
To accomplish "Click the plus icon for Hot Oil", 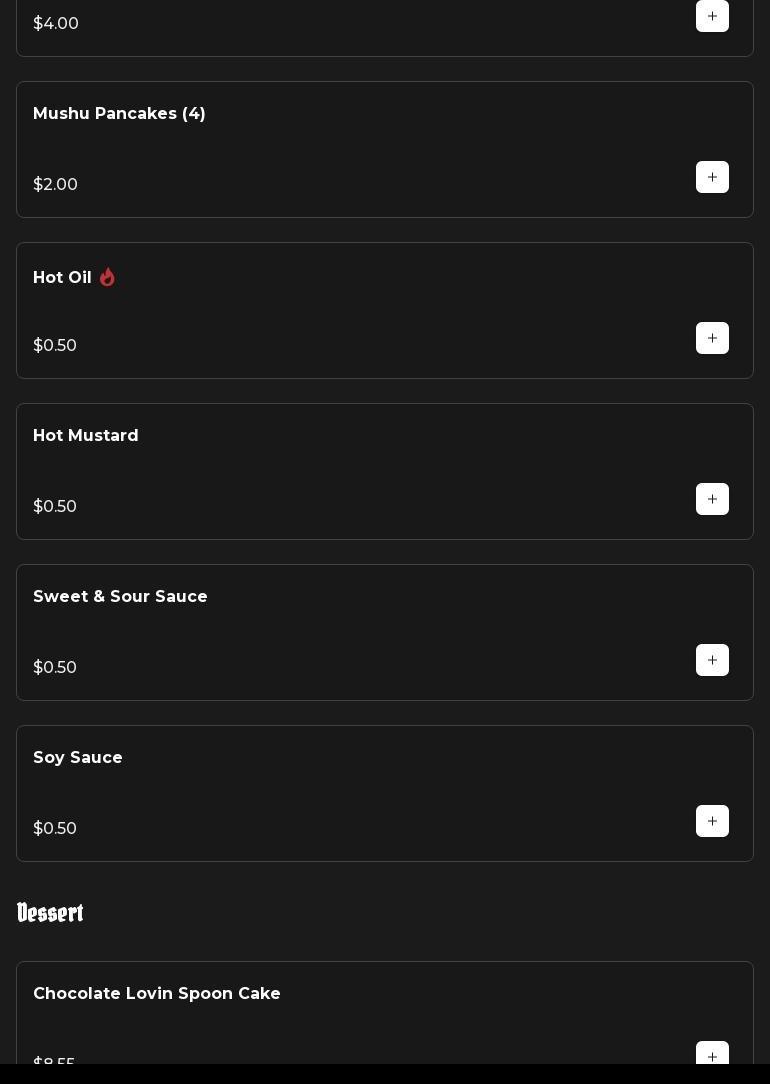I will [712, 338].
